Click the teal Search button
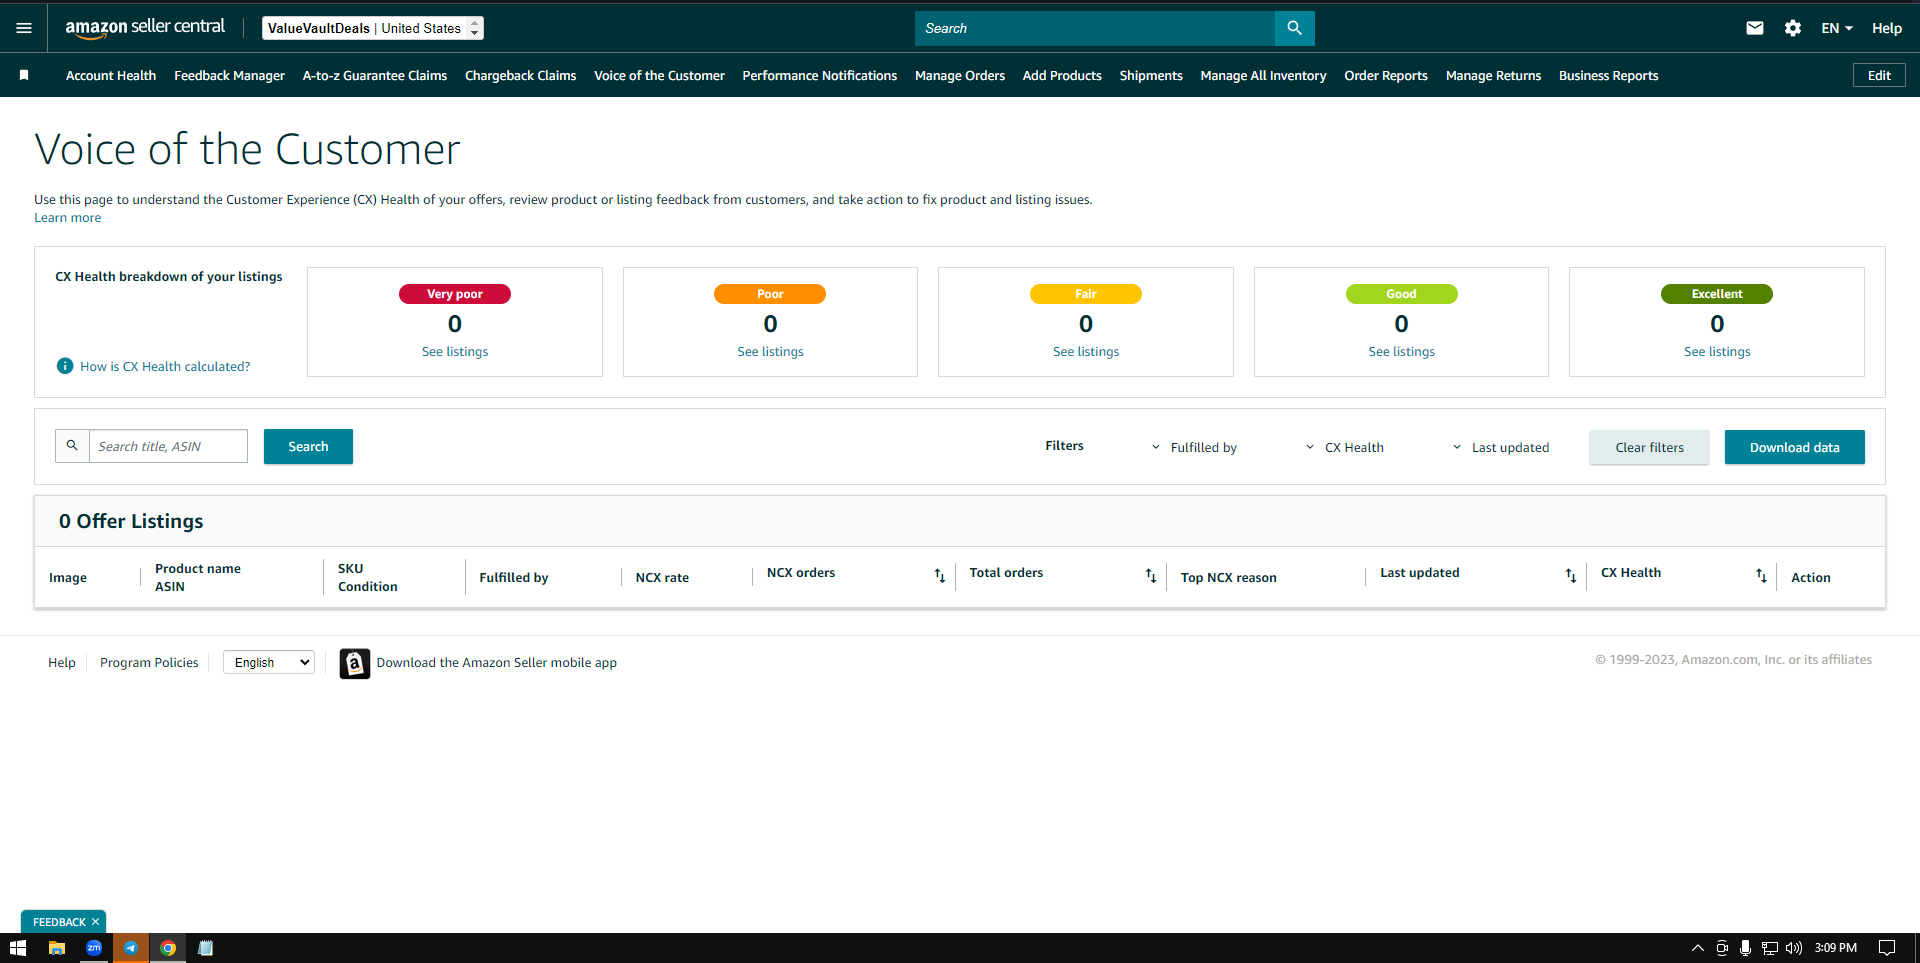 coord(308,446)
